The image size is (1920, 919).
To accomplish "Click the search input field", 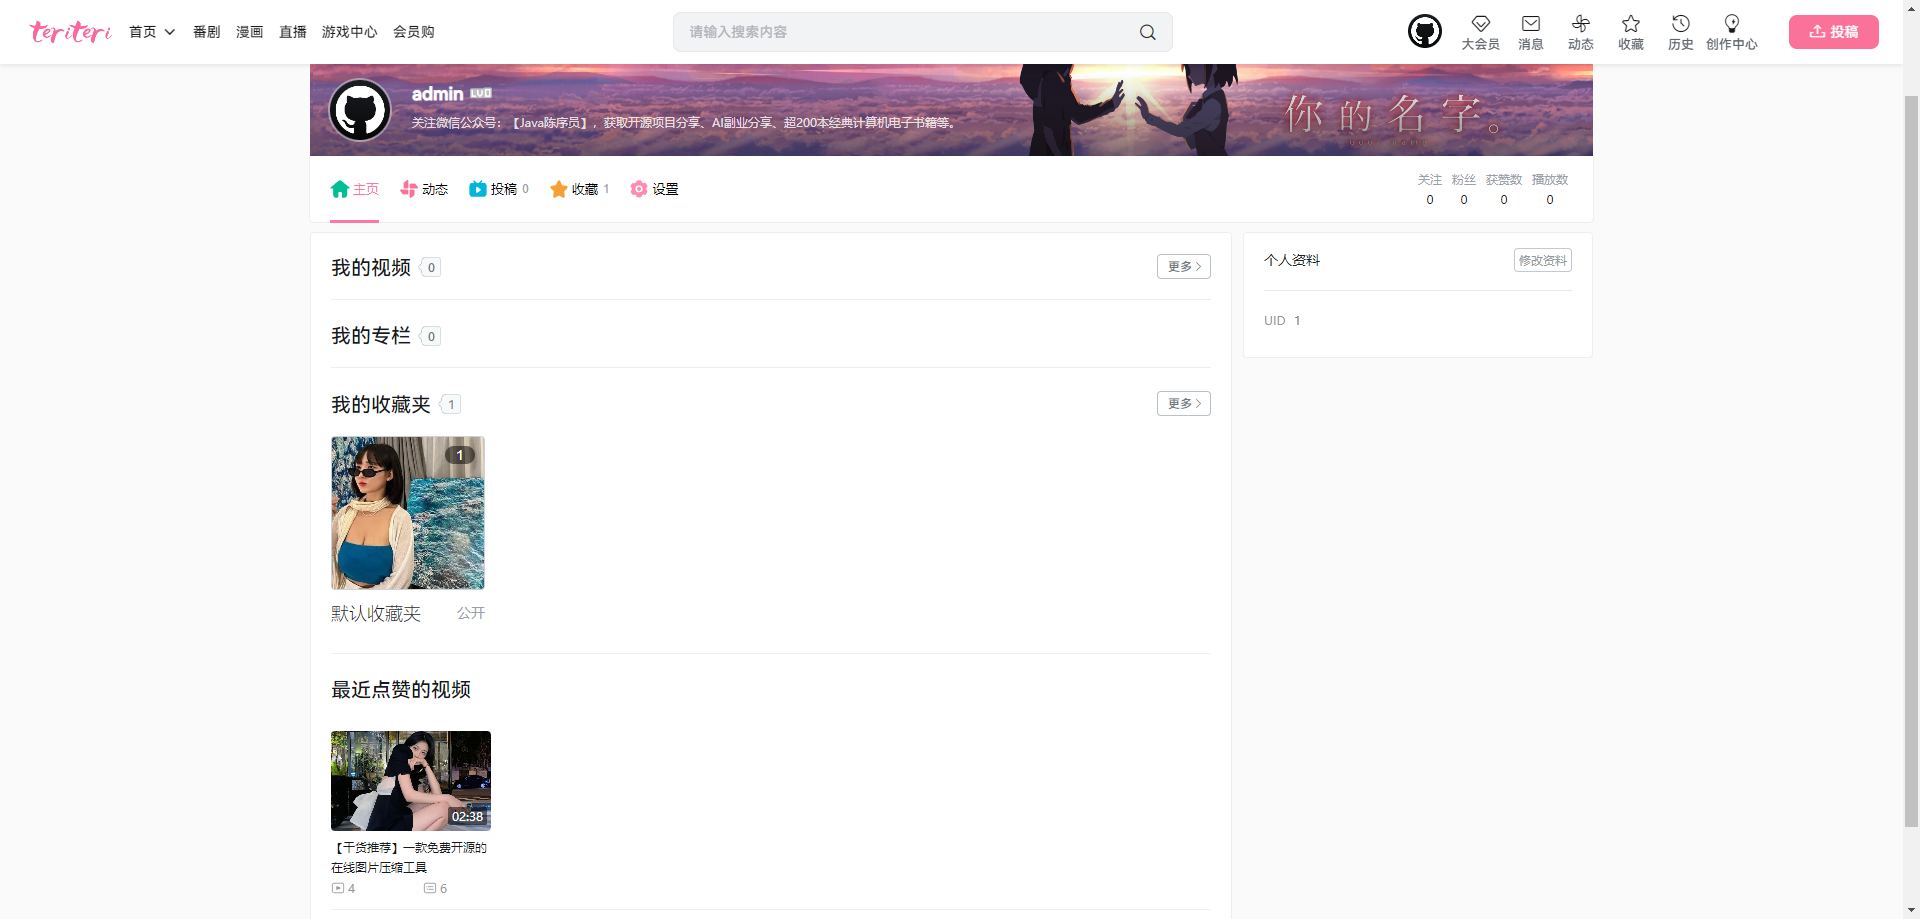I will [x=905, y=32].
